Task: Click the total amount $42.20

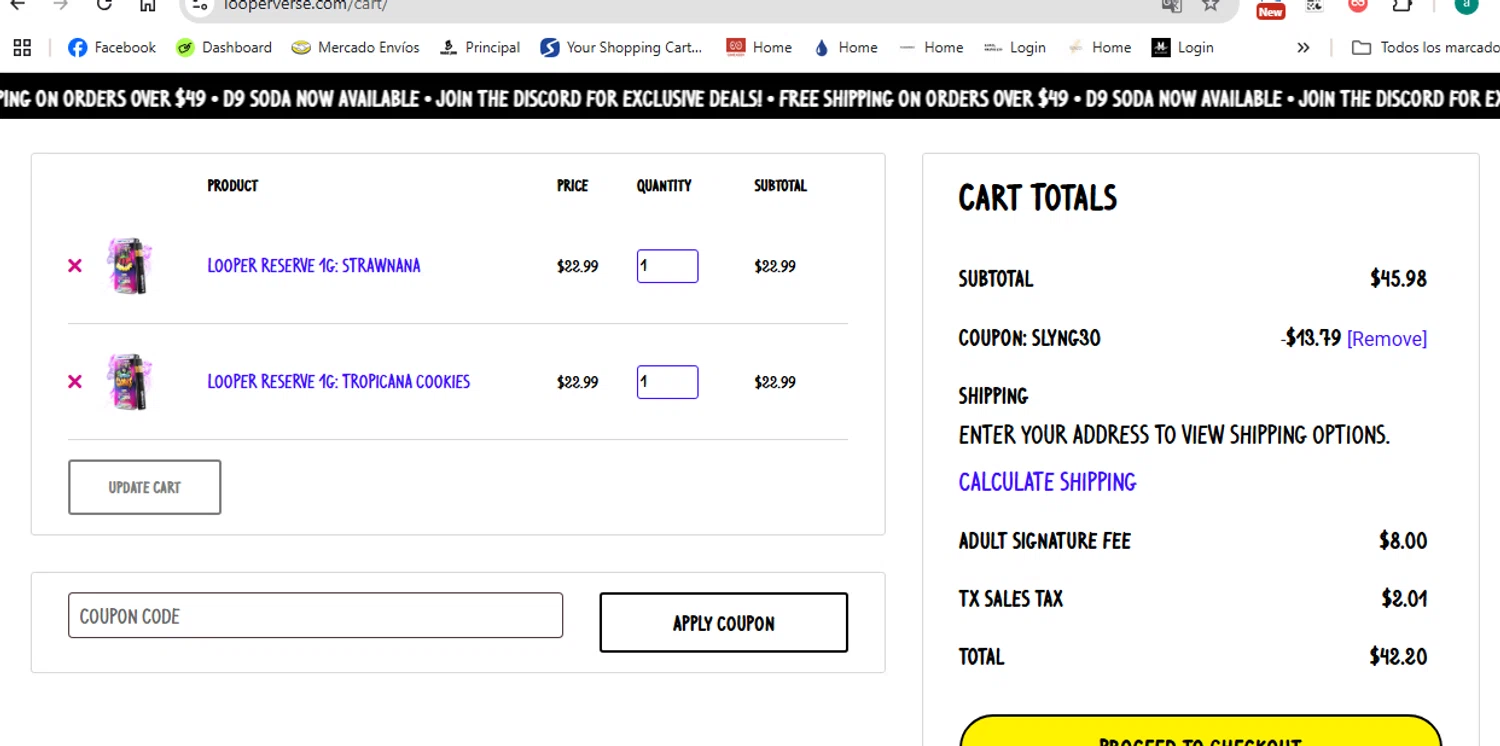Action: (x=1398, y=657)
